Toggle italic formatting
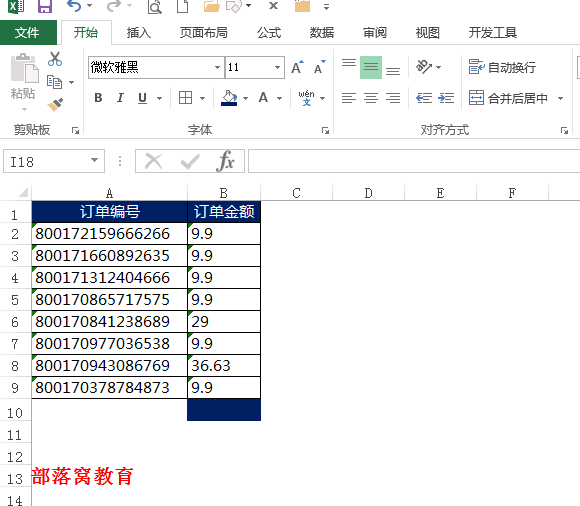This screenshot has width=580, height=506. (x=120, y=98)
